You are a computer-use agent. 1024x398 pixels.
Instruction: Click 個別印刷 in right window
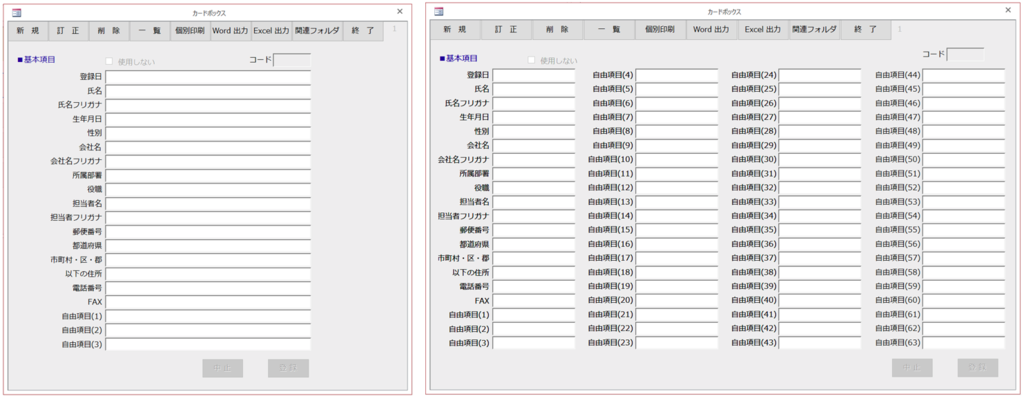tap(660, 29)
